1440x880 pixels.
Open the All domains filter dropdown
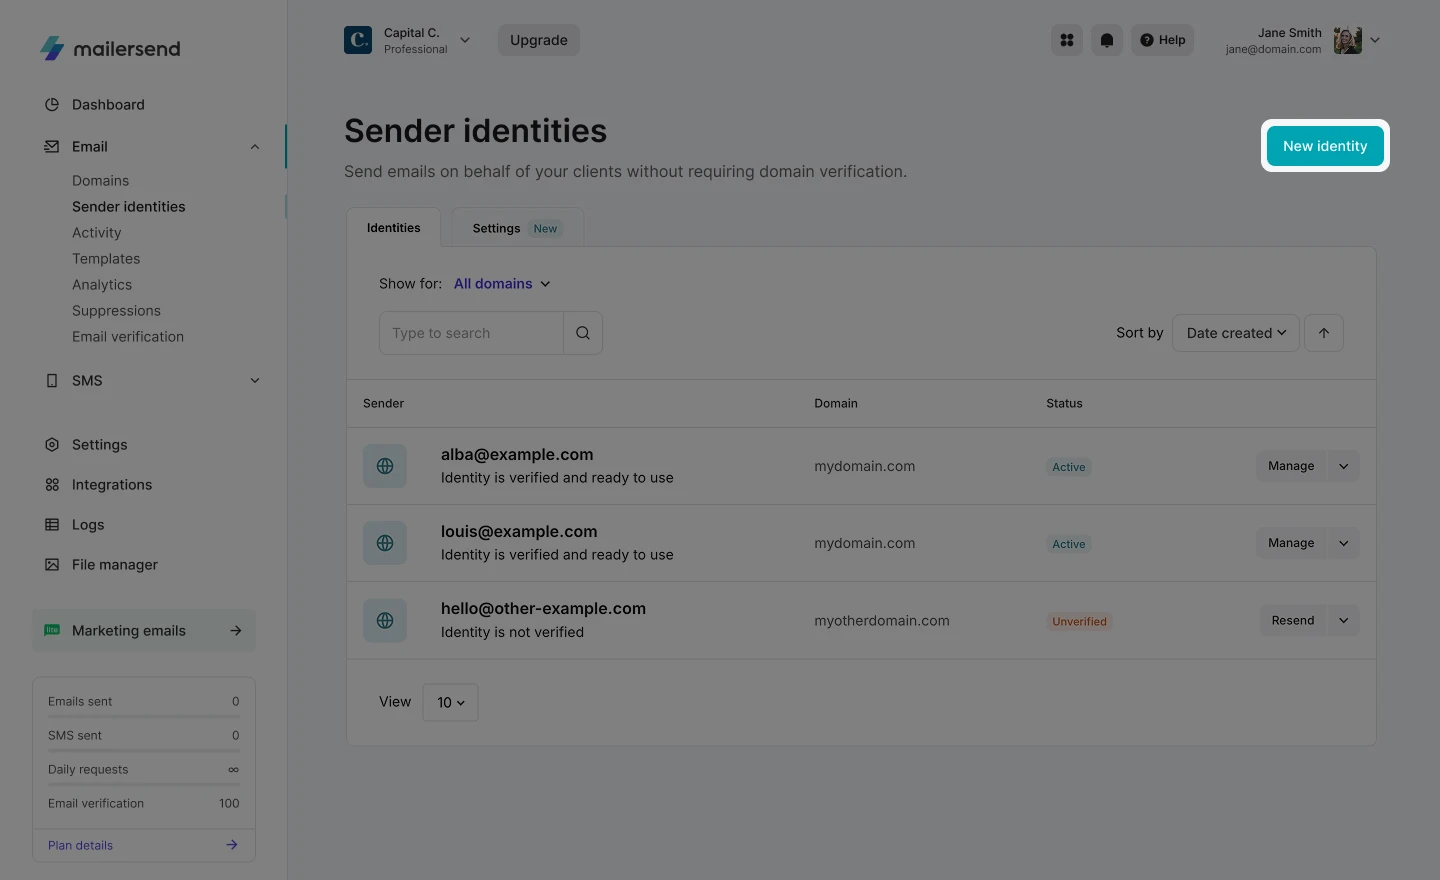click(502, 284)
